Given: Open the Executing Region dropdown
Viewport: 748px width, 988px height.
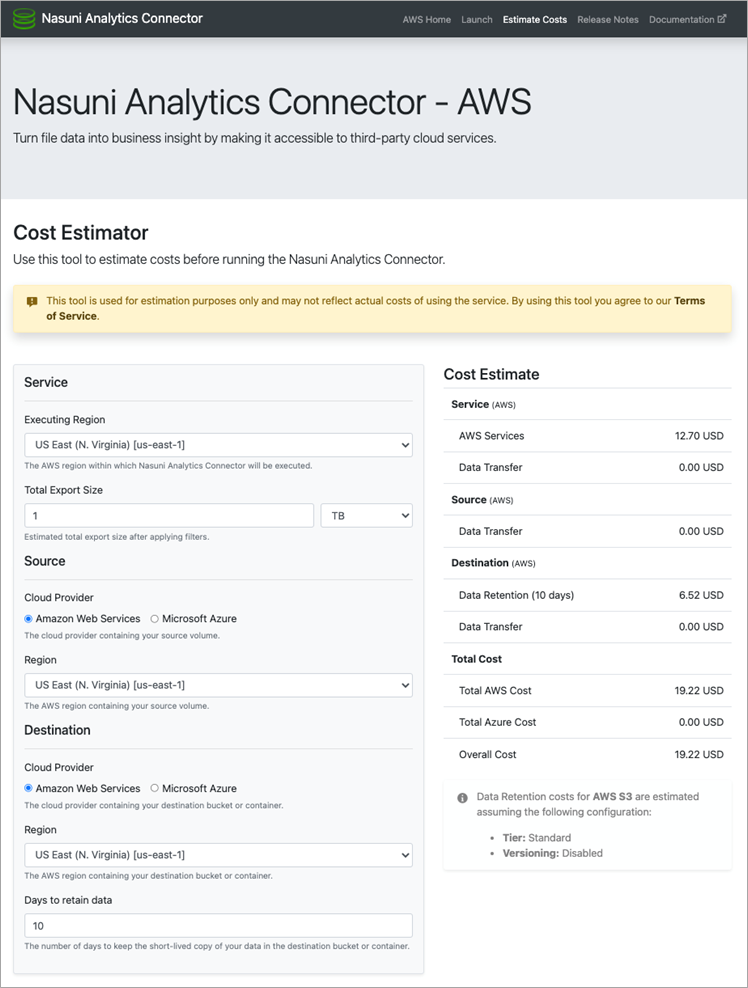Looking at the screenshot, I should pos(218,445).
